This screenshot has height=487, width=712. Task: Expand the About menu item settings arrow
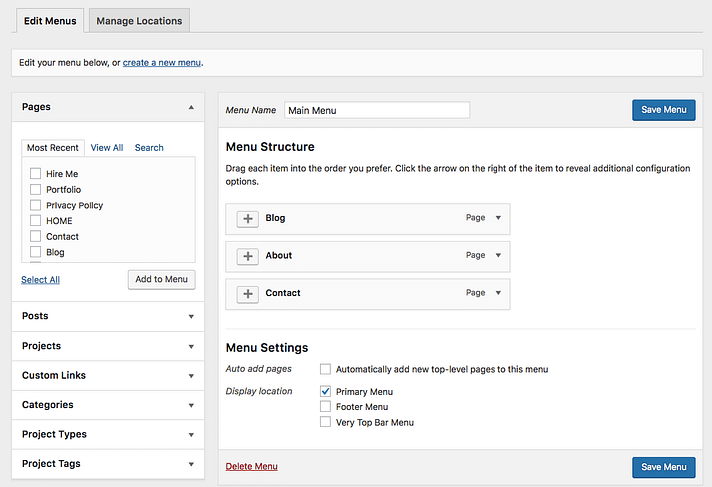pos(498,255)
